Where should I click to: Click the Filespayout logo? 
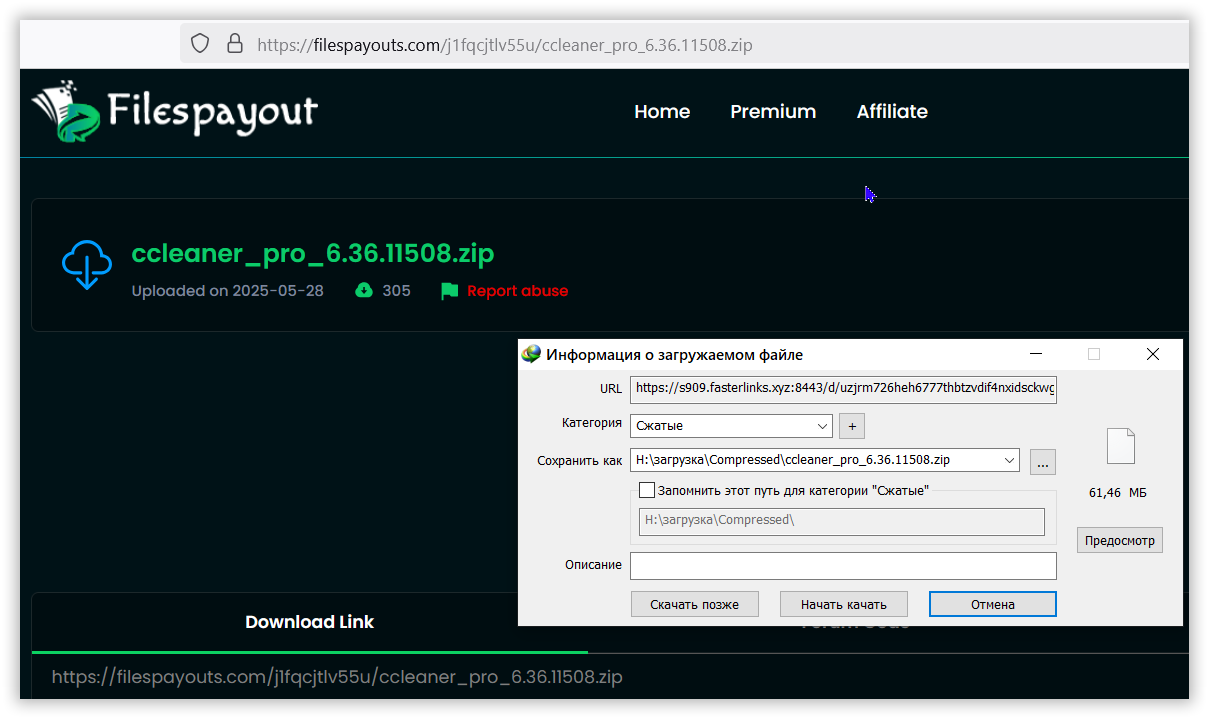click(x=174, y=111)
